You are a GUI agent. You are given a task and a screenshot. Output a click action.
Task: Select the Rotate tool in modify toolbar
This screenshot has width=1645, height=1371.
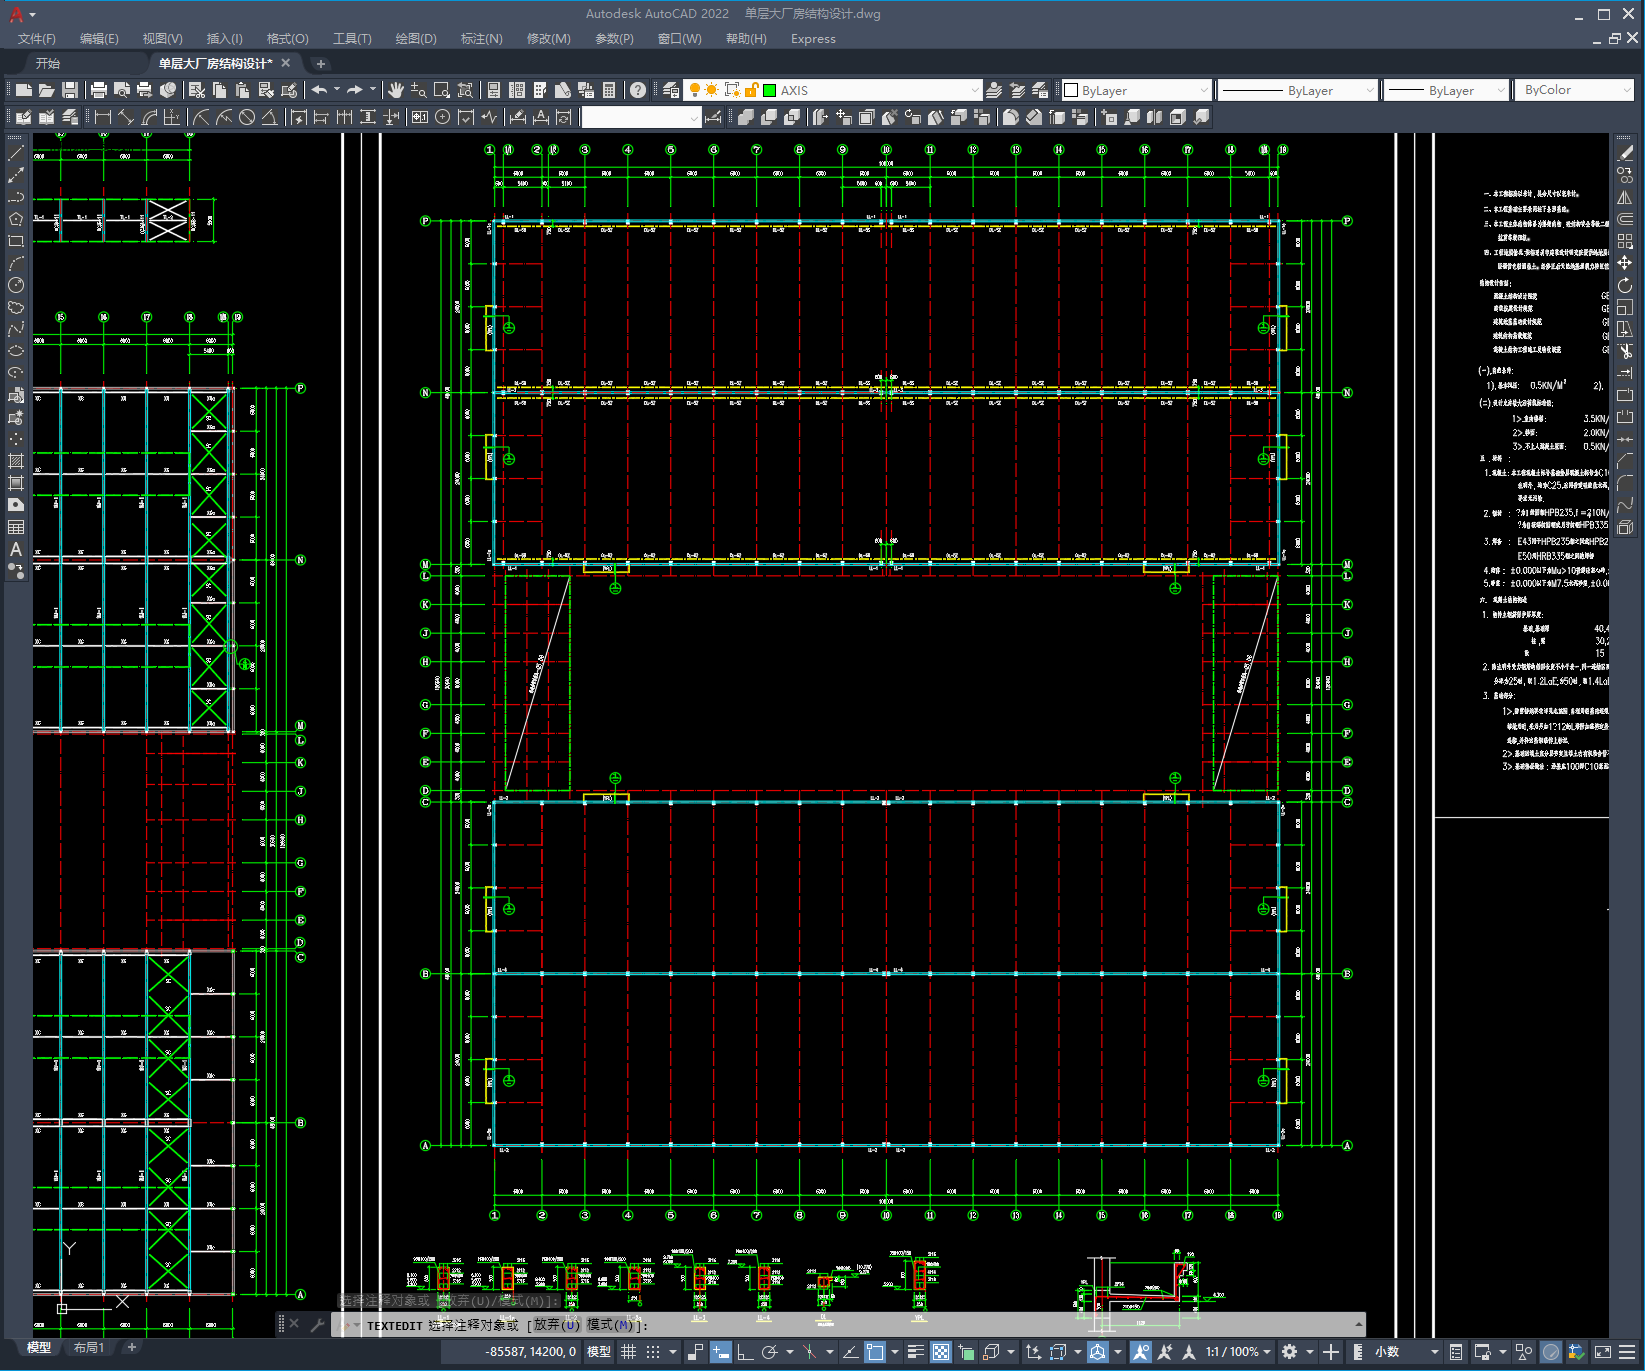pos(1625,285)
